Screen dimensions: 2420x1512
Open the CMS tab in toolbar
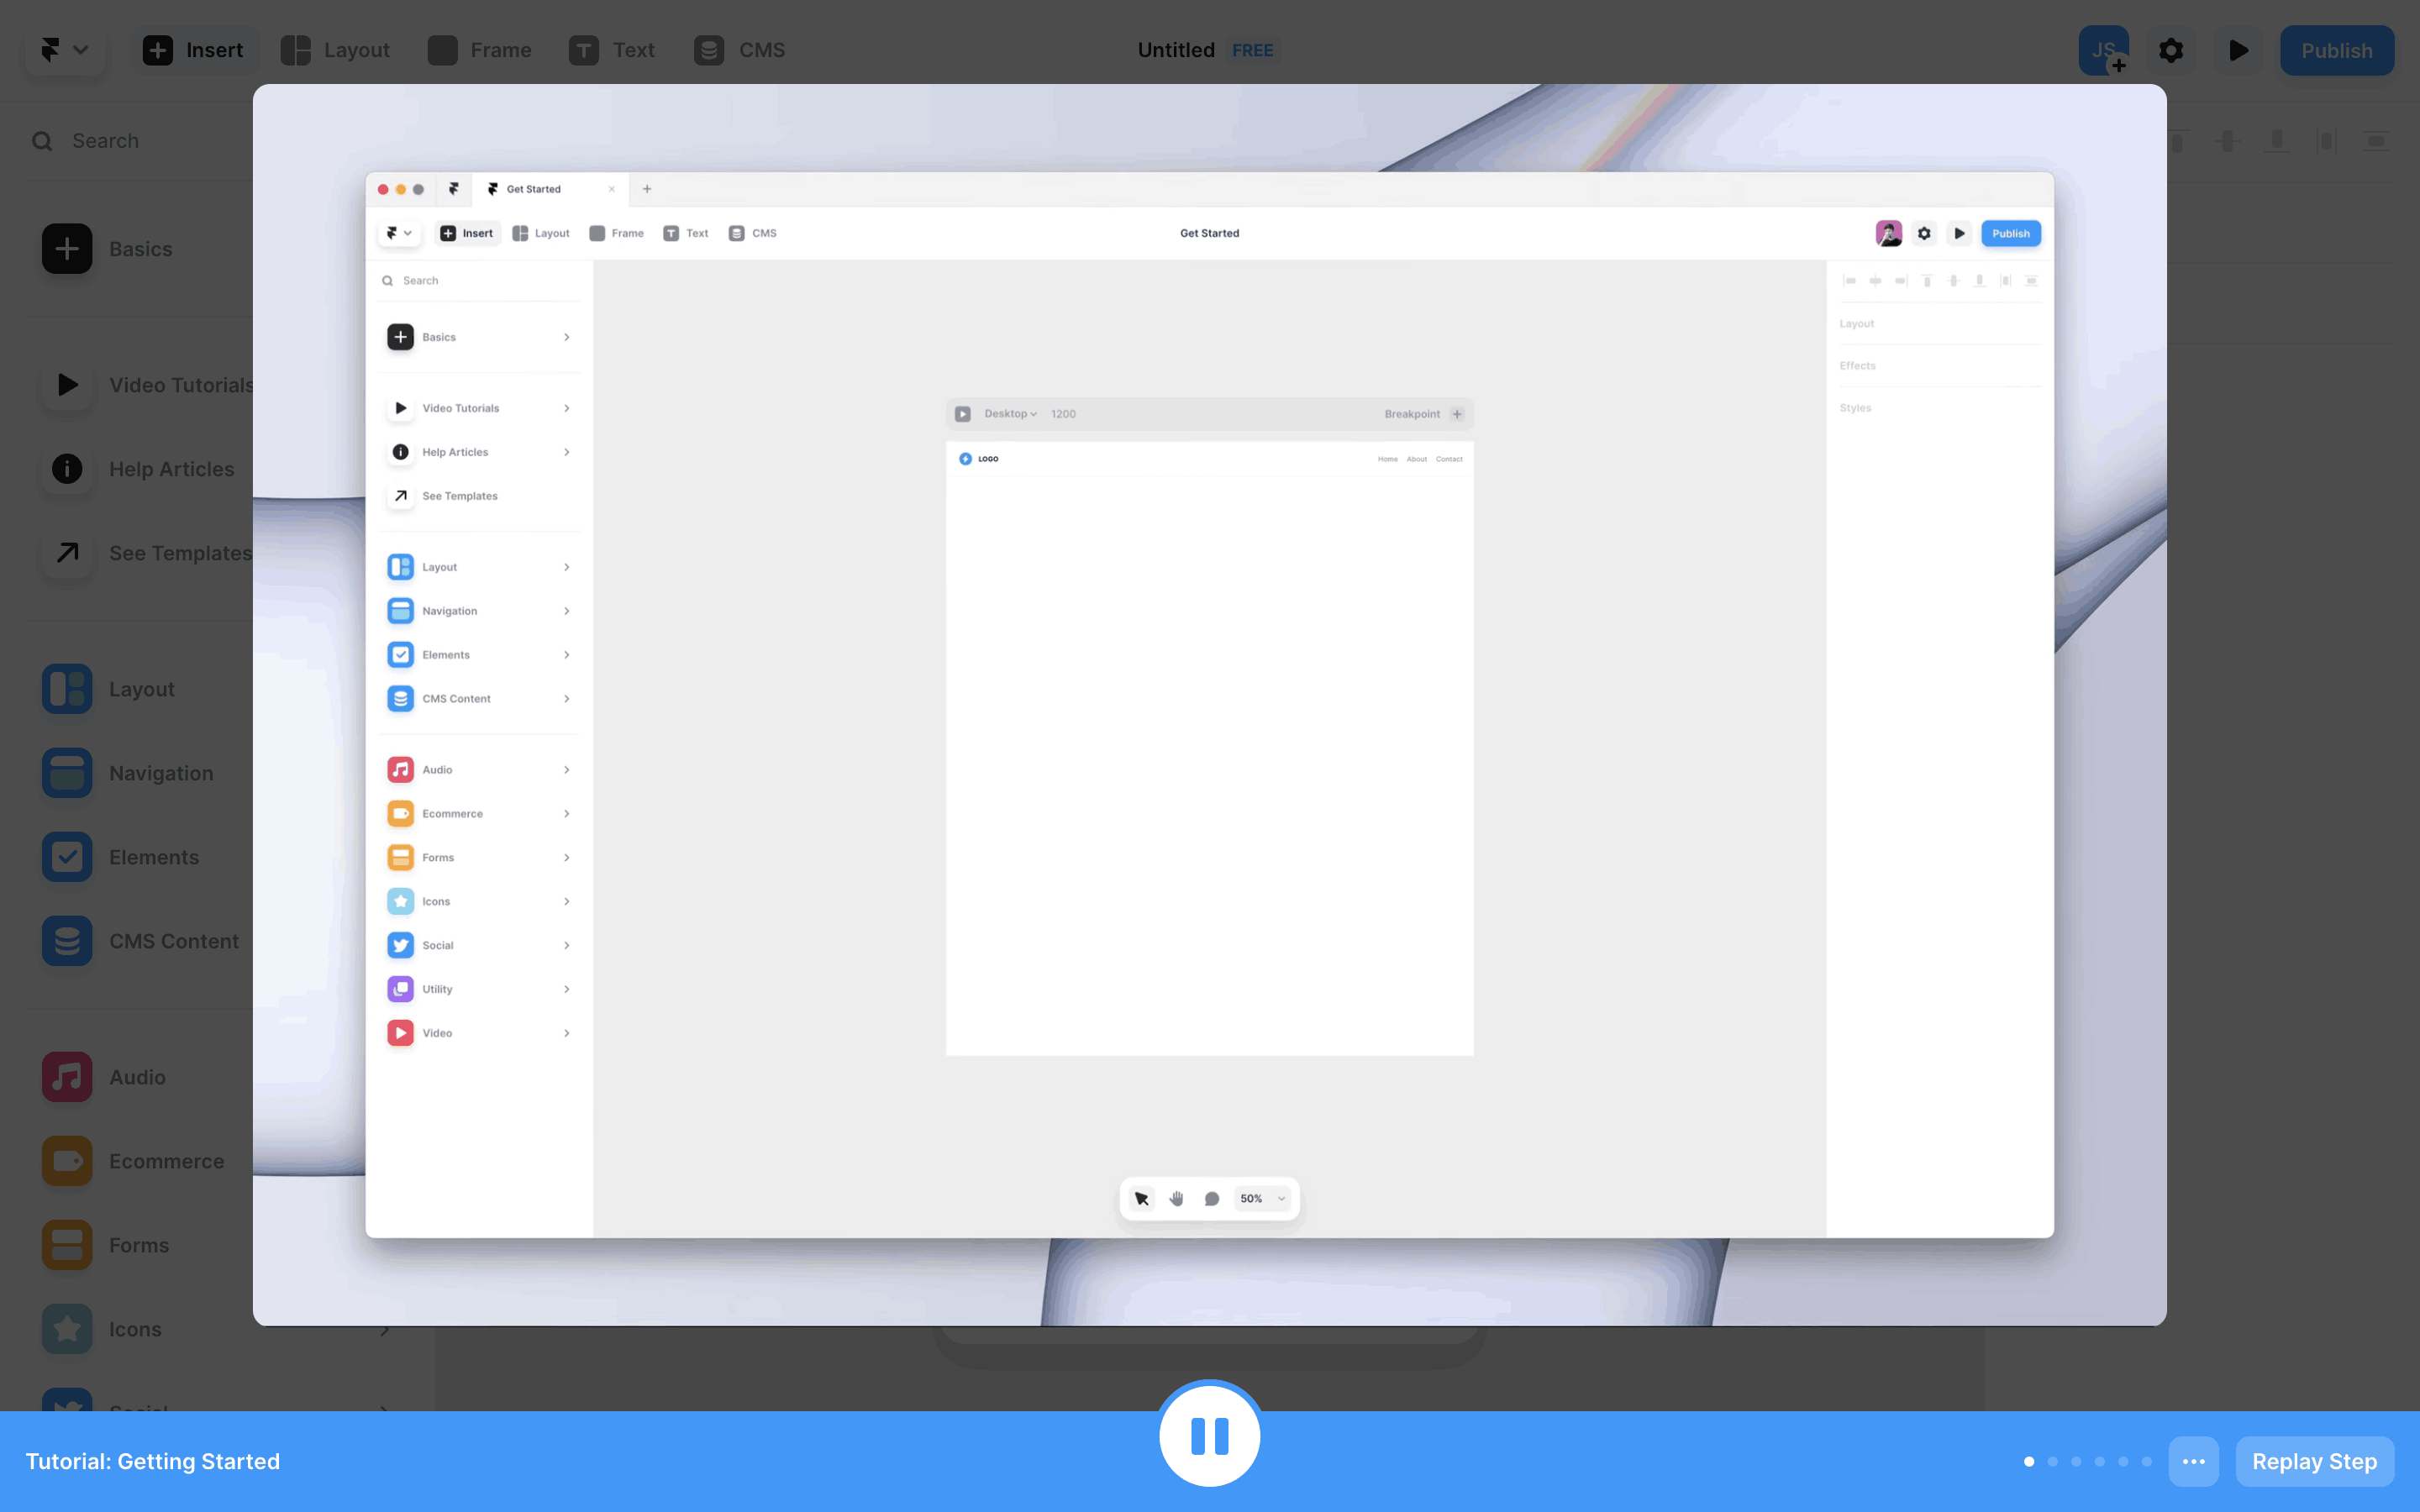point(740,50)
